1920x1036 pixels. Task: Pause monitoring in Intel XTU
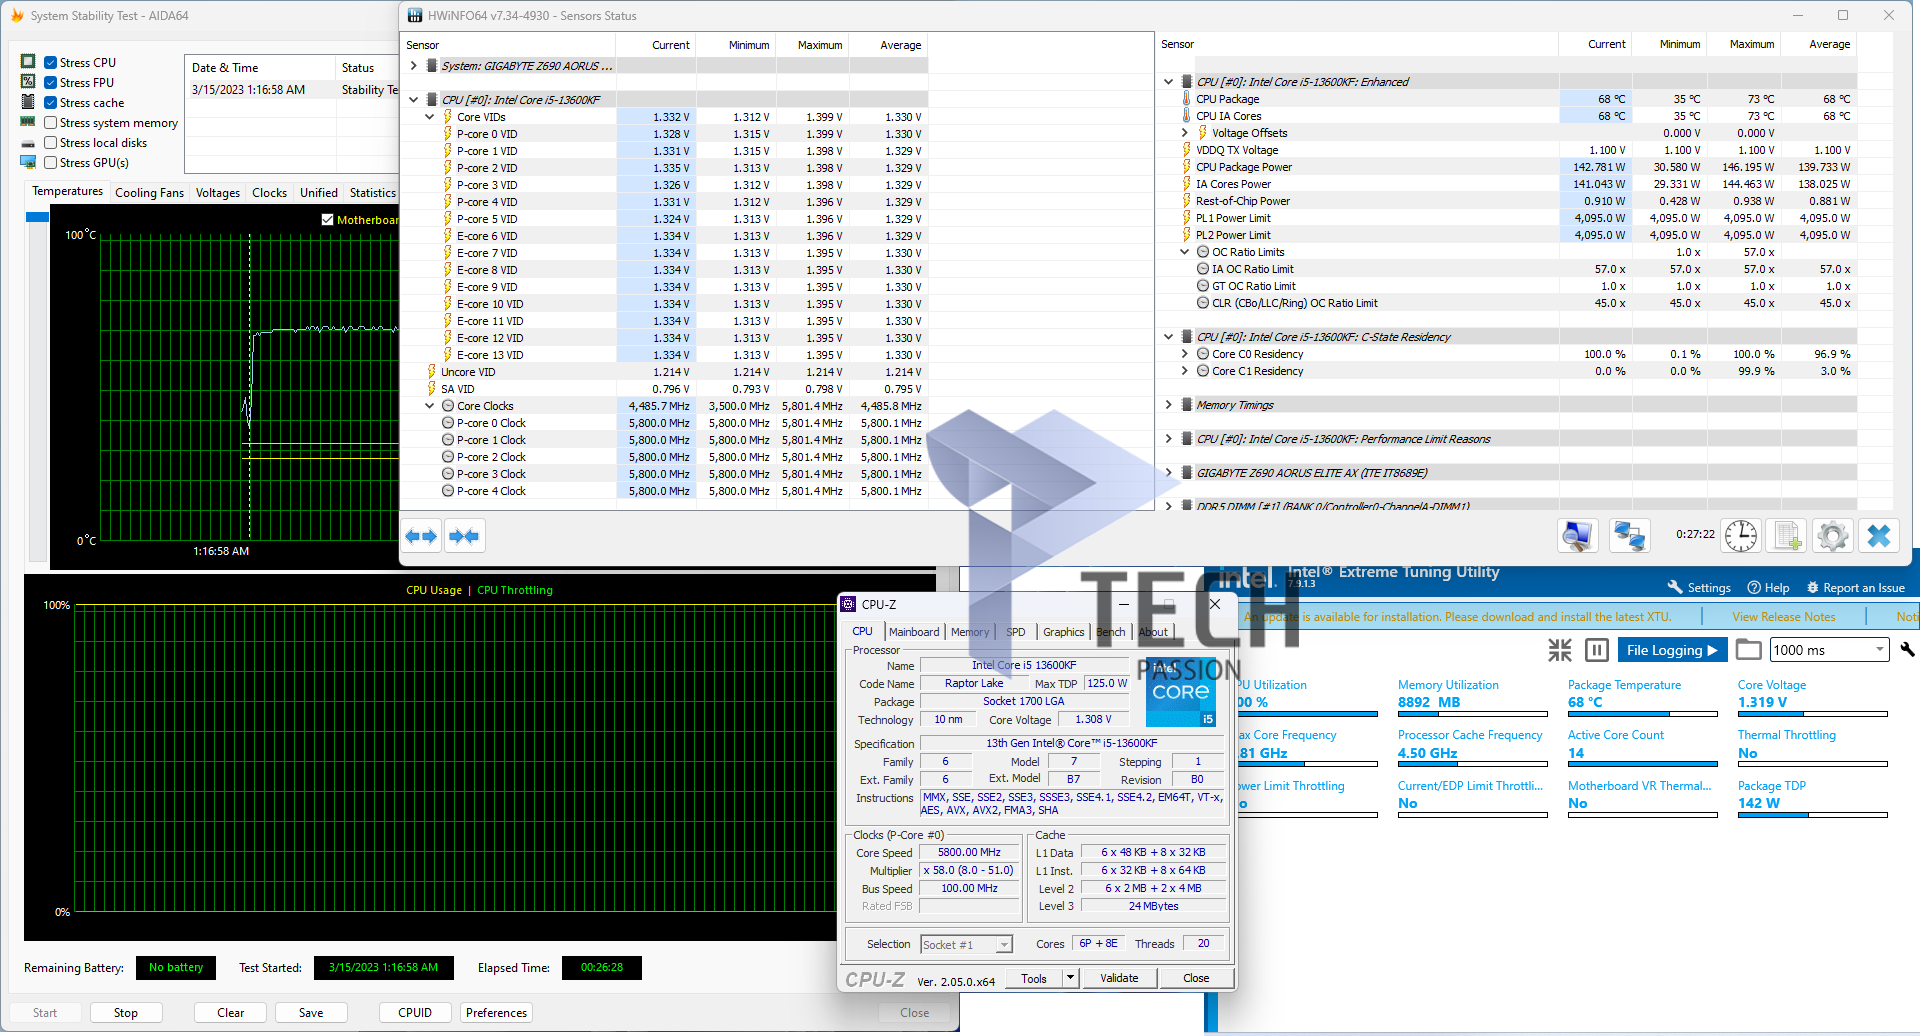click(1597, 651)
